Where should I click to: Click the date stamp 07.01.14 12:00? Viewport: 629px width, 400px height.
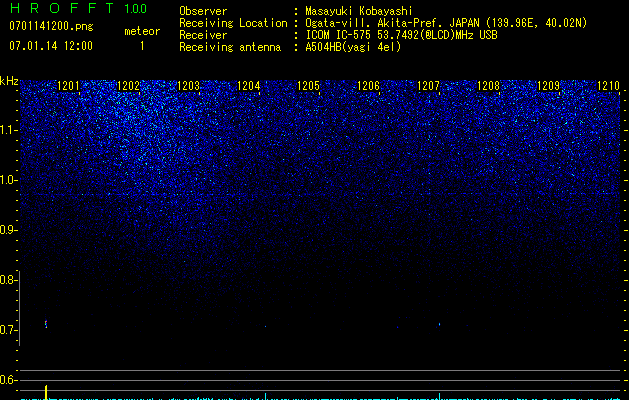51,46
